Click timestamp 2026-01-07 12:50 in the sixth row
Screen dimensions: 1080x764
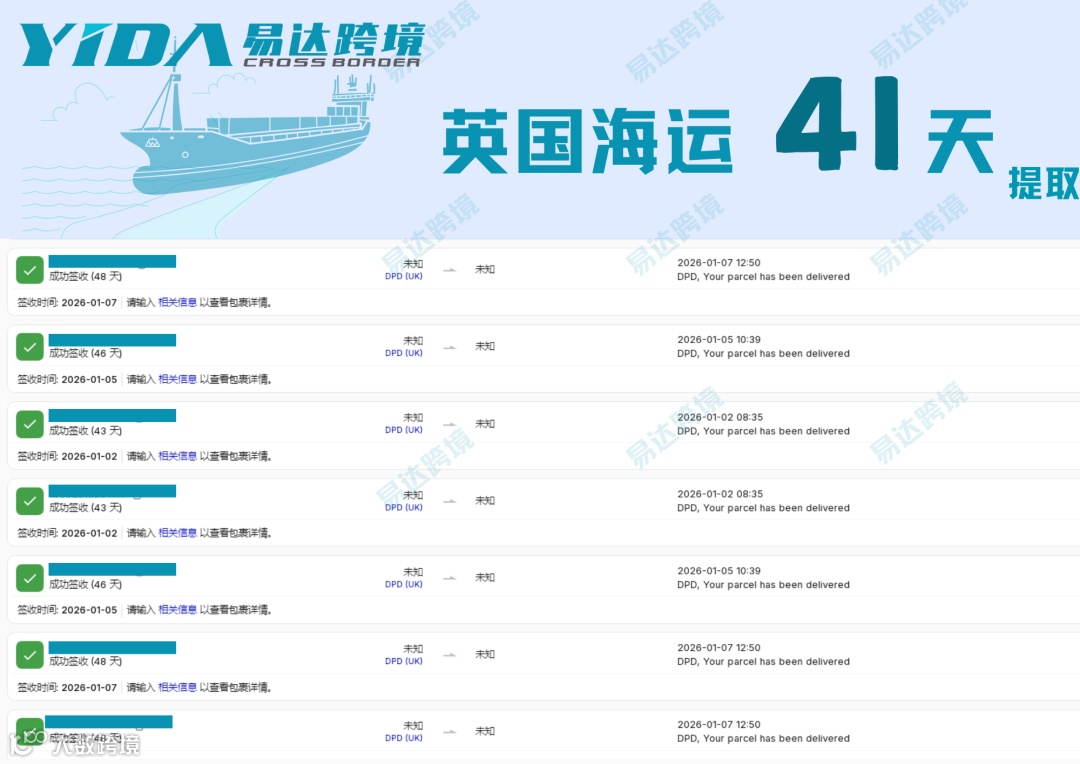click(718, 648)
